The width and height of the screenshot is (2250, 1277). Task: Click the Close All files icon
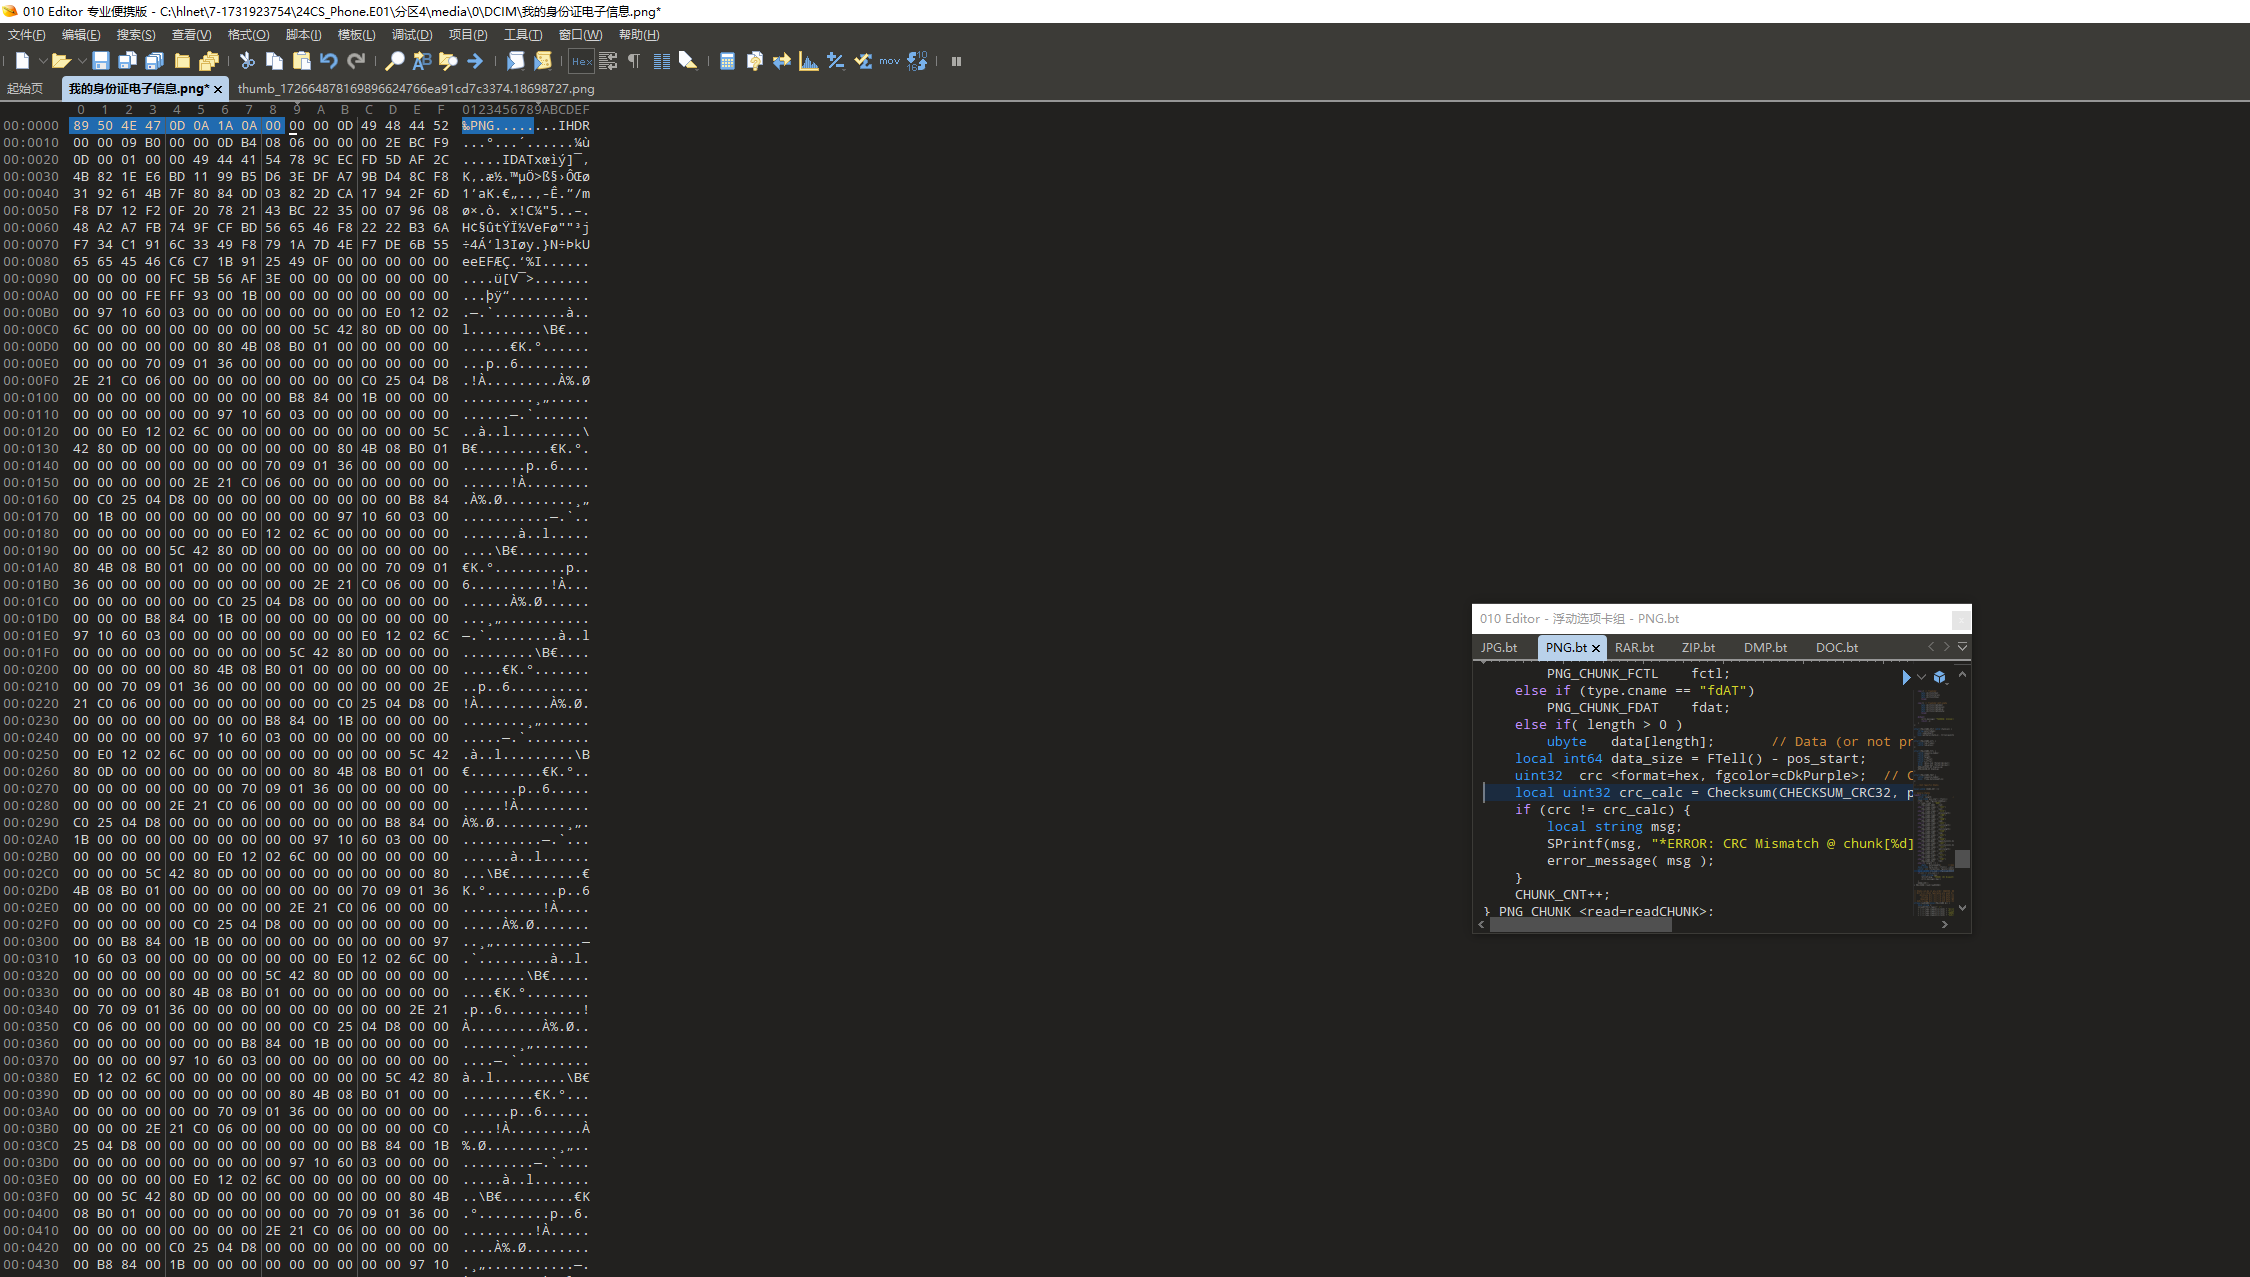click(x=209, y=61)
